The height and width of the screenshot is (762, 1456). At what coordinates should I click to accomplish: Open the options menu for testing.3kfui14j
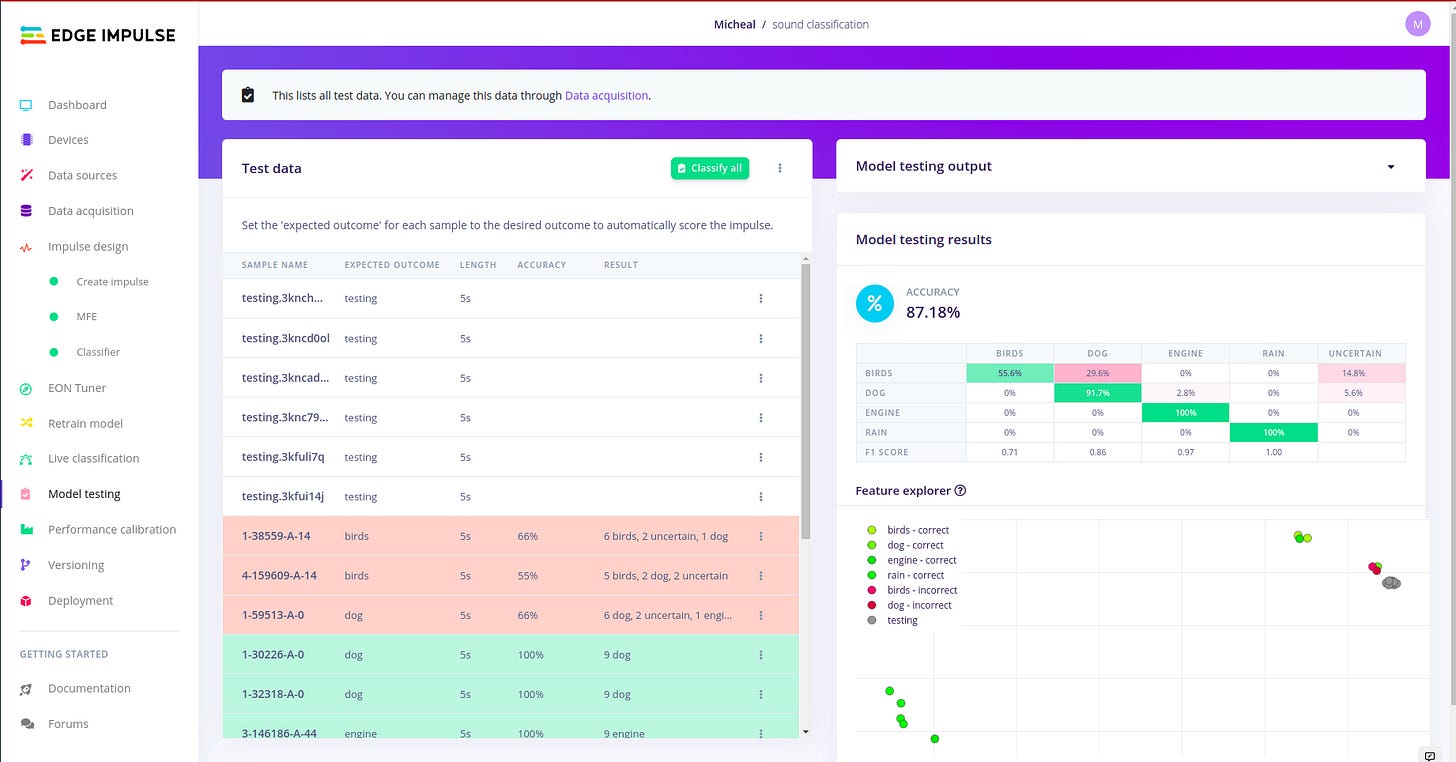pos(761,497)
